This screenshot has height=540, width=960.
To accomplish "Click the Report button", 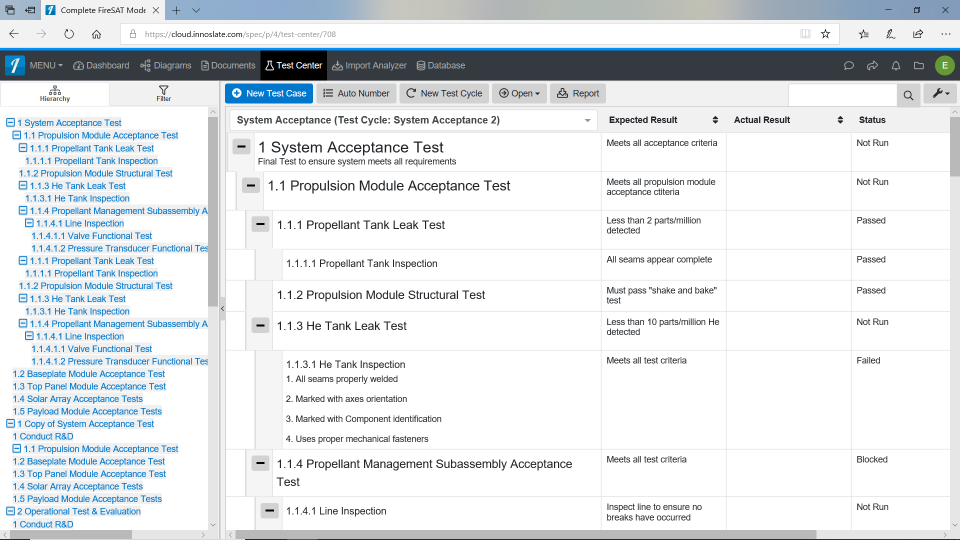I will tap(578, 93).
